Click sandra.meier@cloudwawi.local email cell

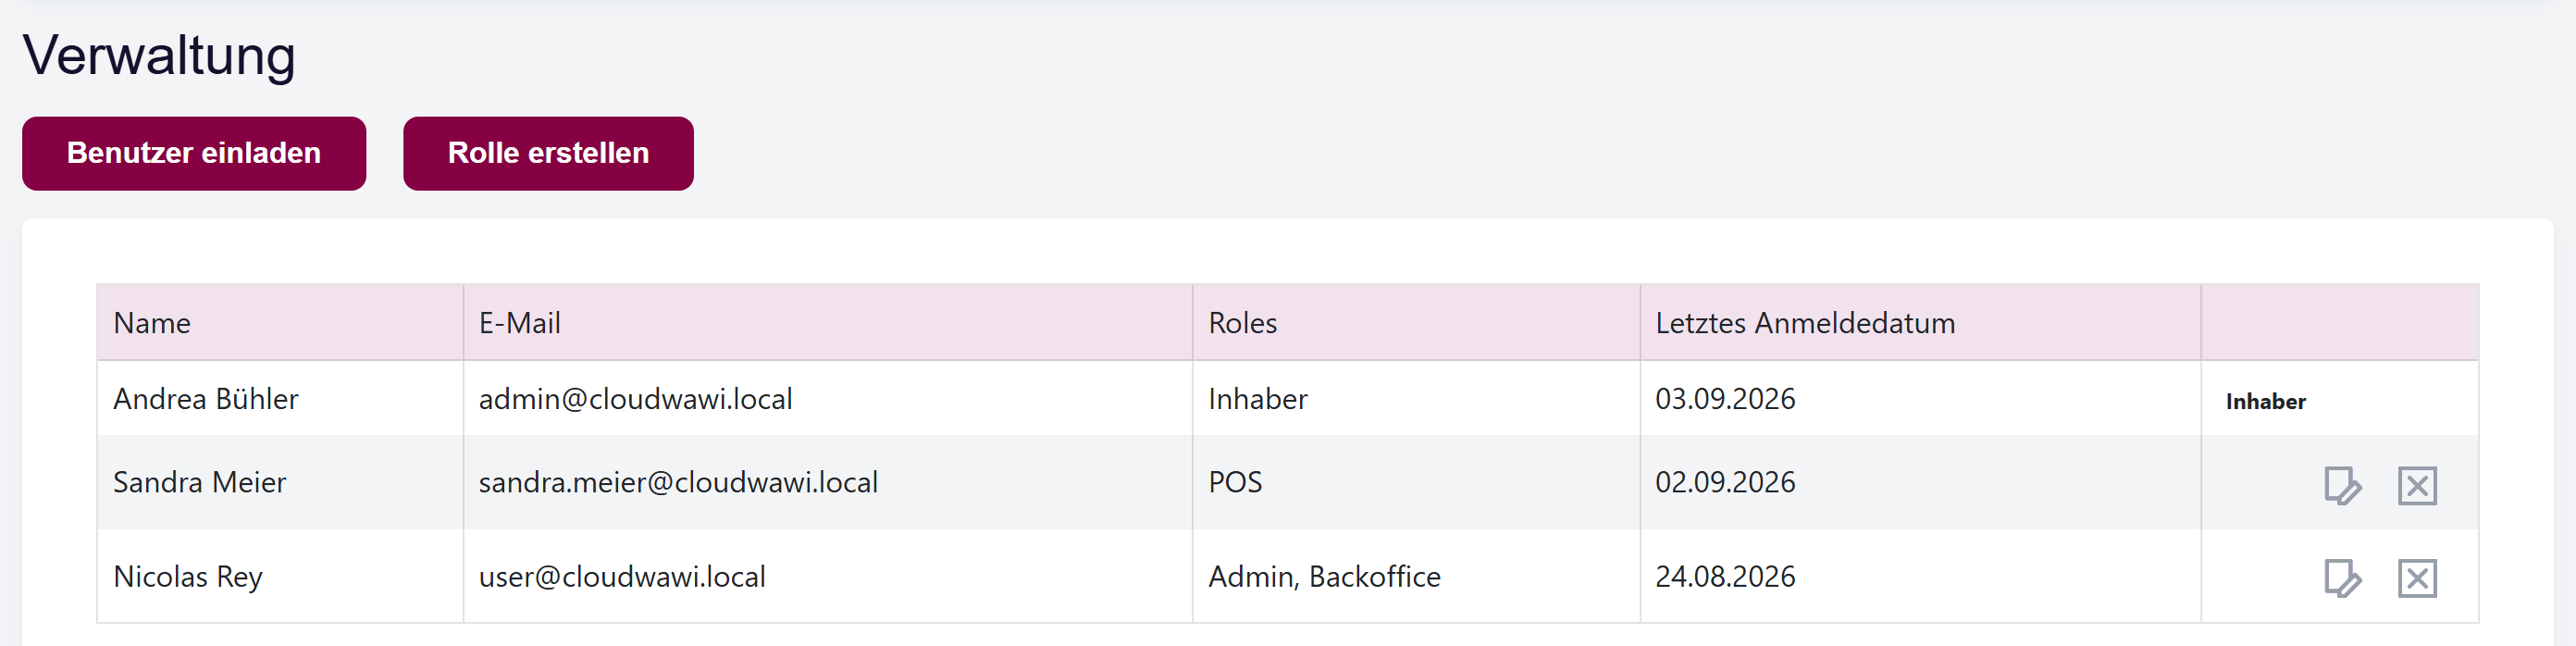coord(828,482)
